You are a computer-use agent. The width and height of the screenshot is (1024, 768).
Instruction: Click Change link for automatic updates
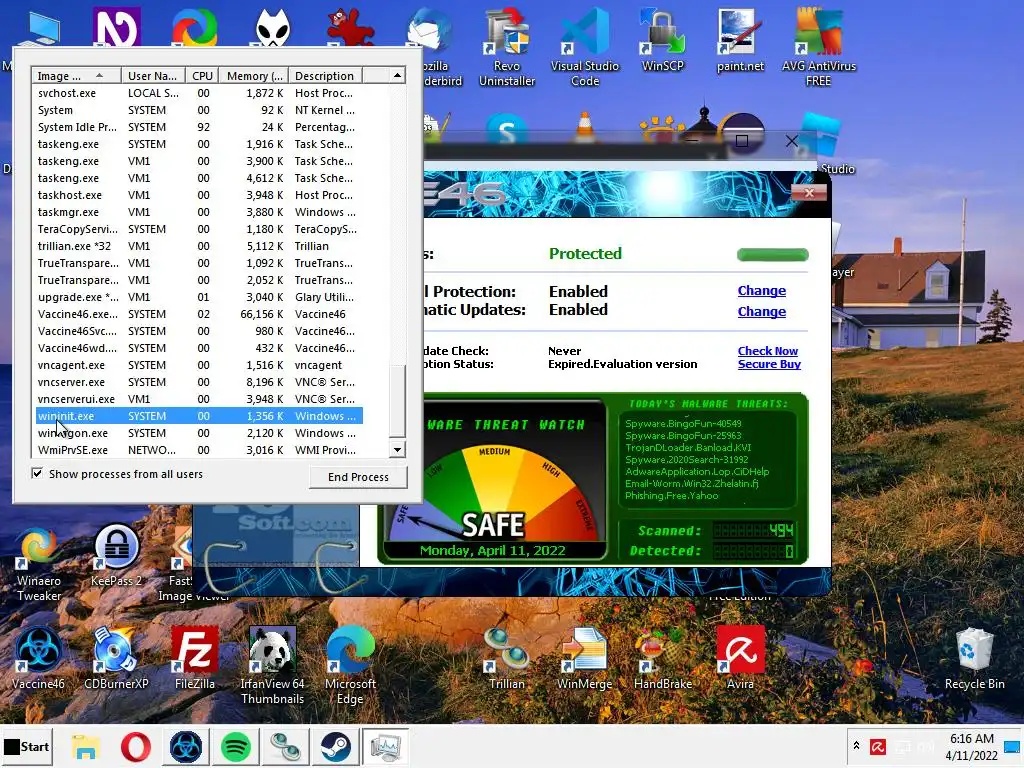pos(761,312)
